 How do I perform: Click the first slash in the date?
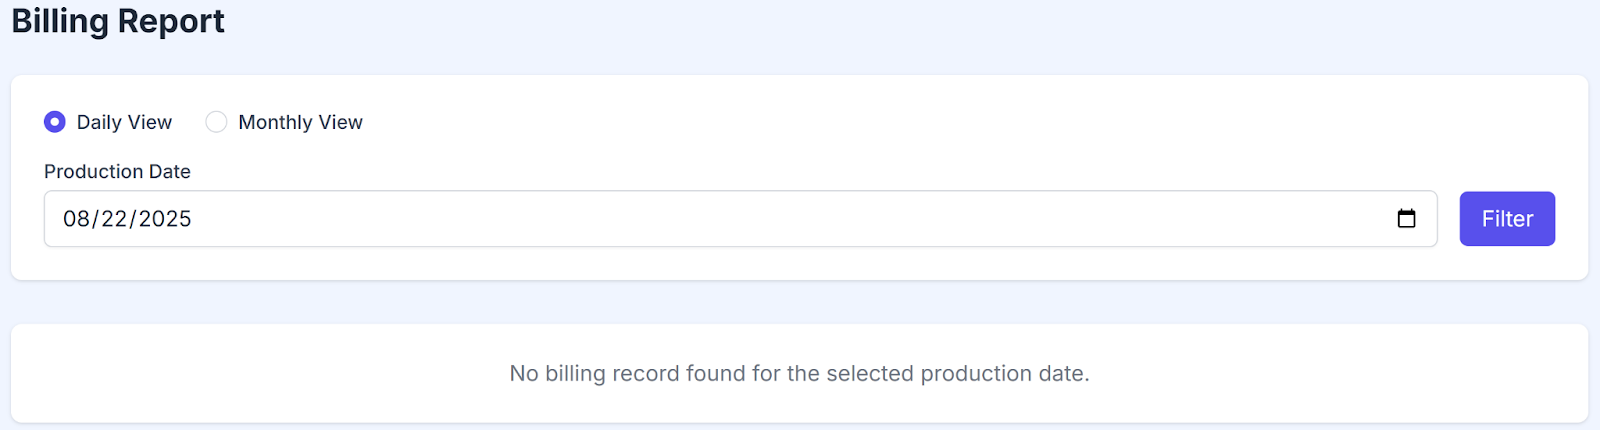coord(95,219)
